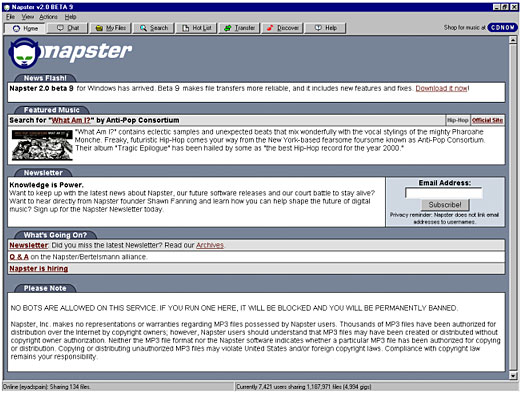Open the Hot List tab
The width and height of the screenshot is (521, 393).
pos(196,28)
